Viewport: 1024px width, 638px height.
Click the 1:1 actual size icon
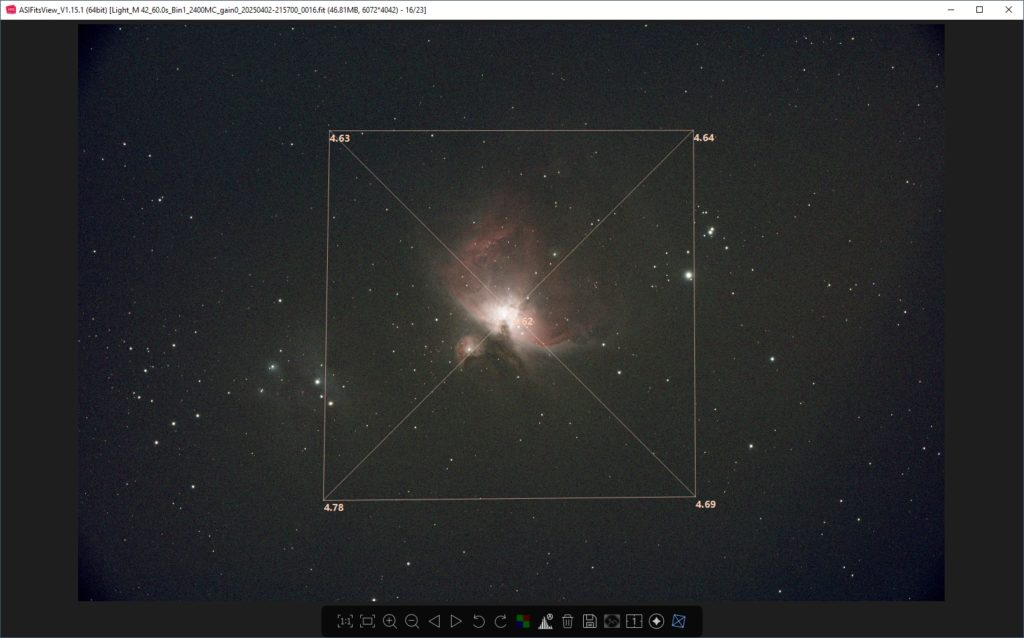pos(345,621)
